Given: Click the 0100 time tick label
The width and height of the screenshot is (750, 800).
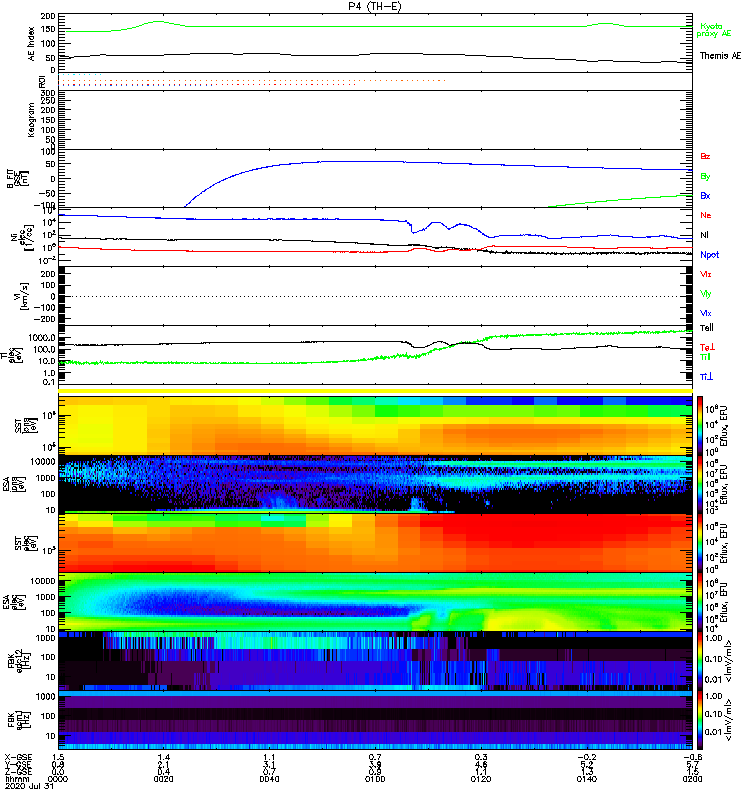Looking at the screenshot, I should coord(375,779).
